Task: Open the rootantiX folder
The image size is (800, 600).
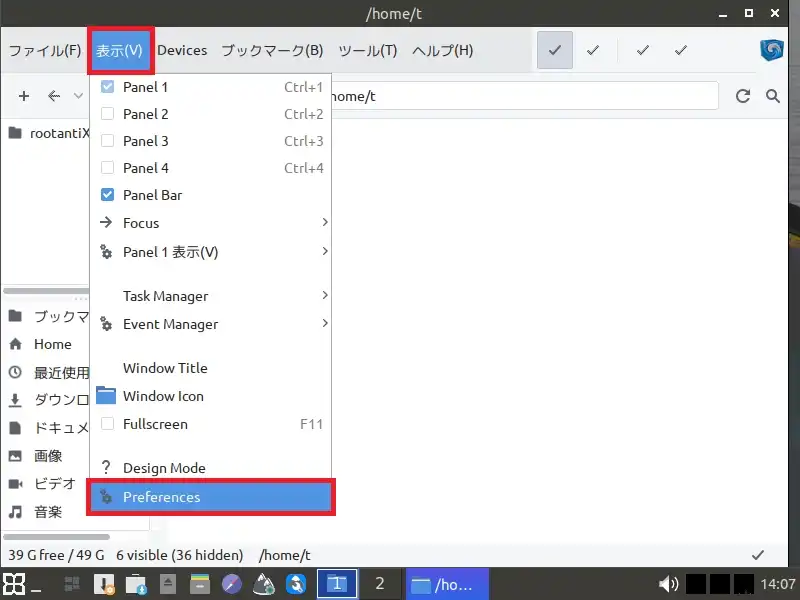Action: point(50,133)
